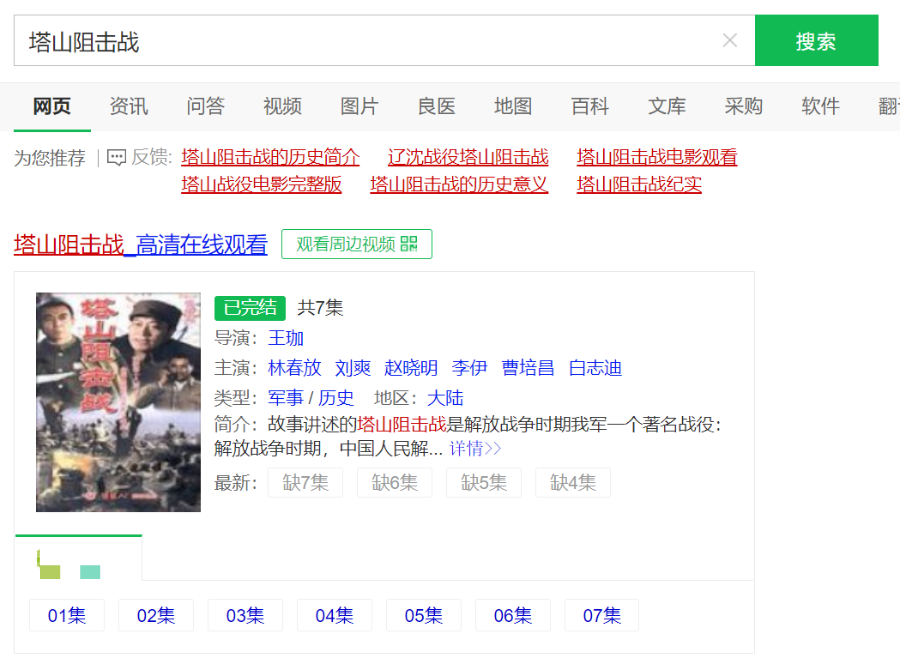The image size is (900, 664).
Task: Play episode 01集
Action: tap(67, 616)
